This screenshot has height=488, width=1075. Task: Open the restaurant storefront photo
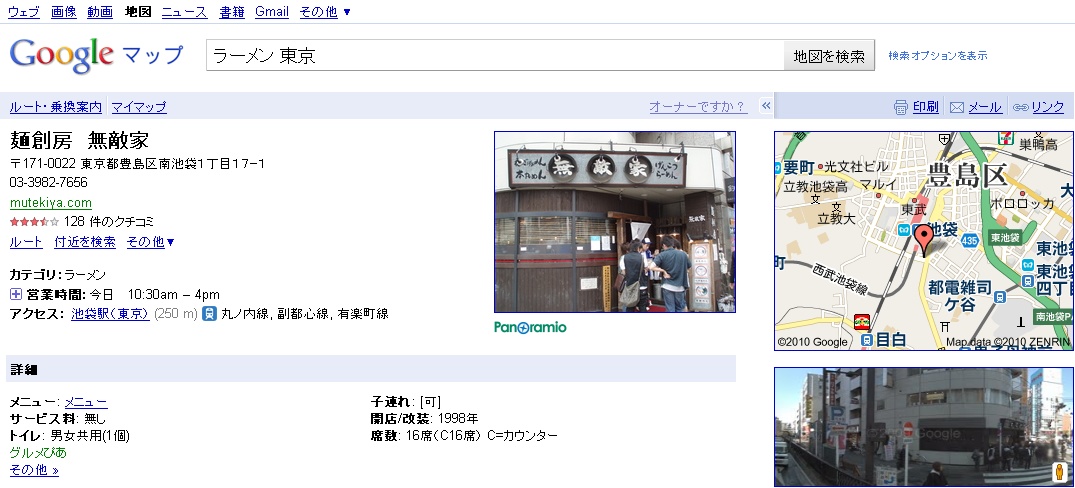615,222
